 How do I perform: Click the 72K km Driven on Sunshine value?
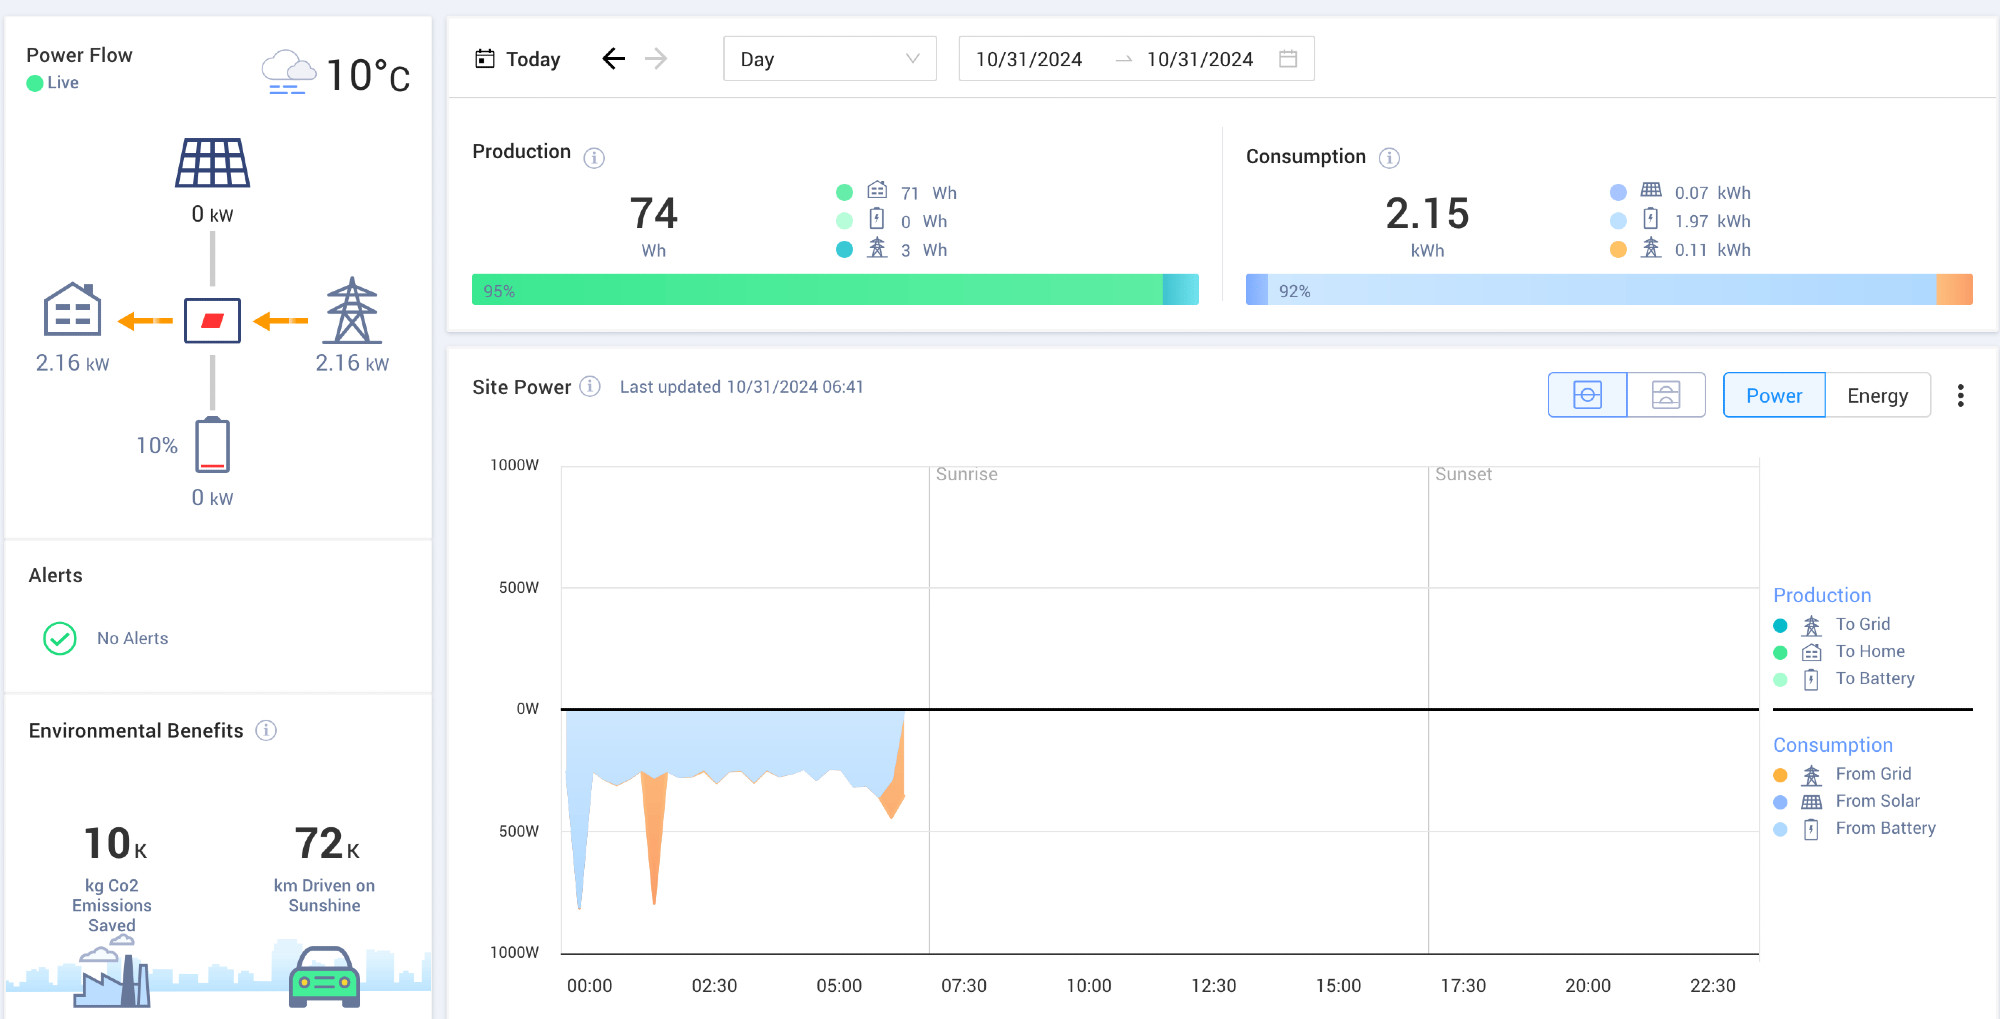pos(326,844)
